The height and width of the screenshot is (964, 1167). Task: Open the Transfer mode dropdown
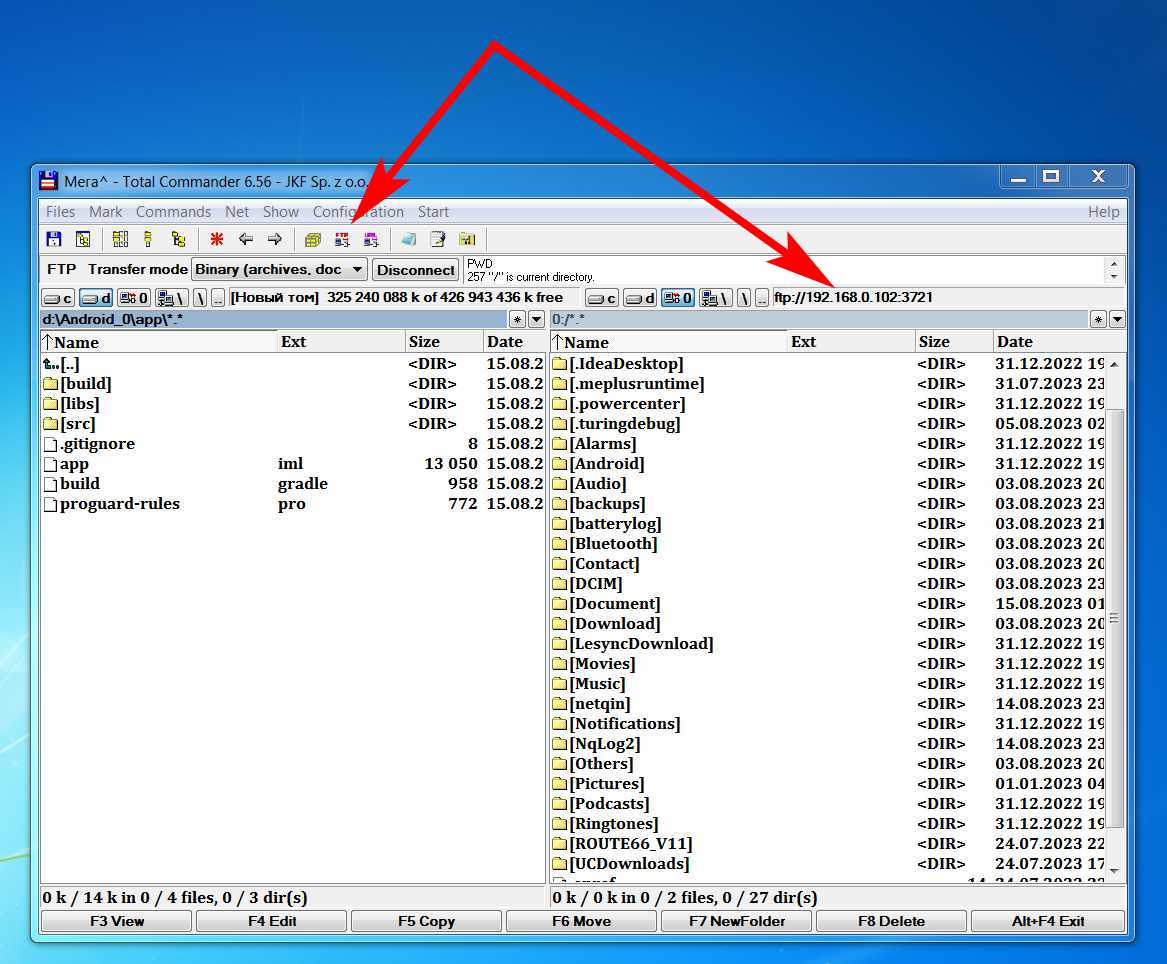click(357, 269)
